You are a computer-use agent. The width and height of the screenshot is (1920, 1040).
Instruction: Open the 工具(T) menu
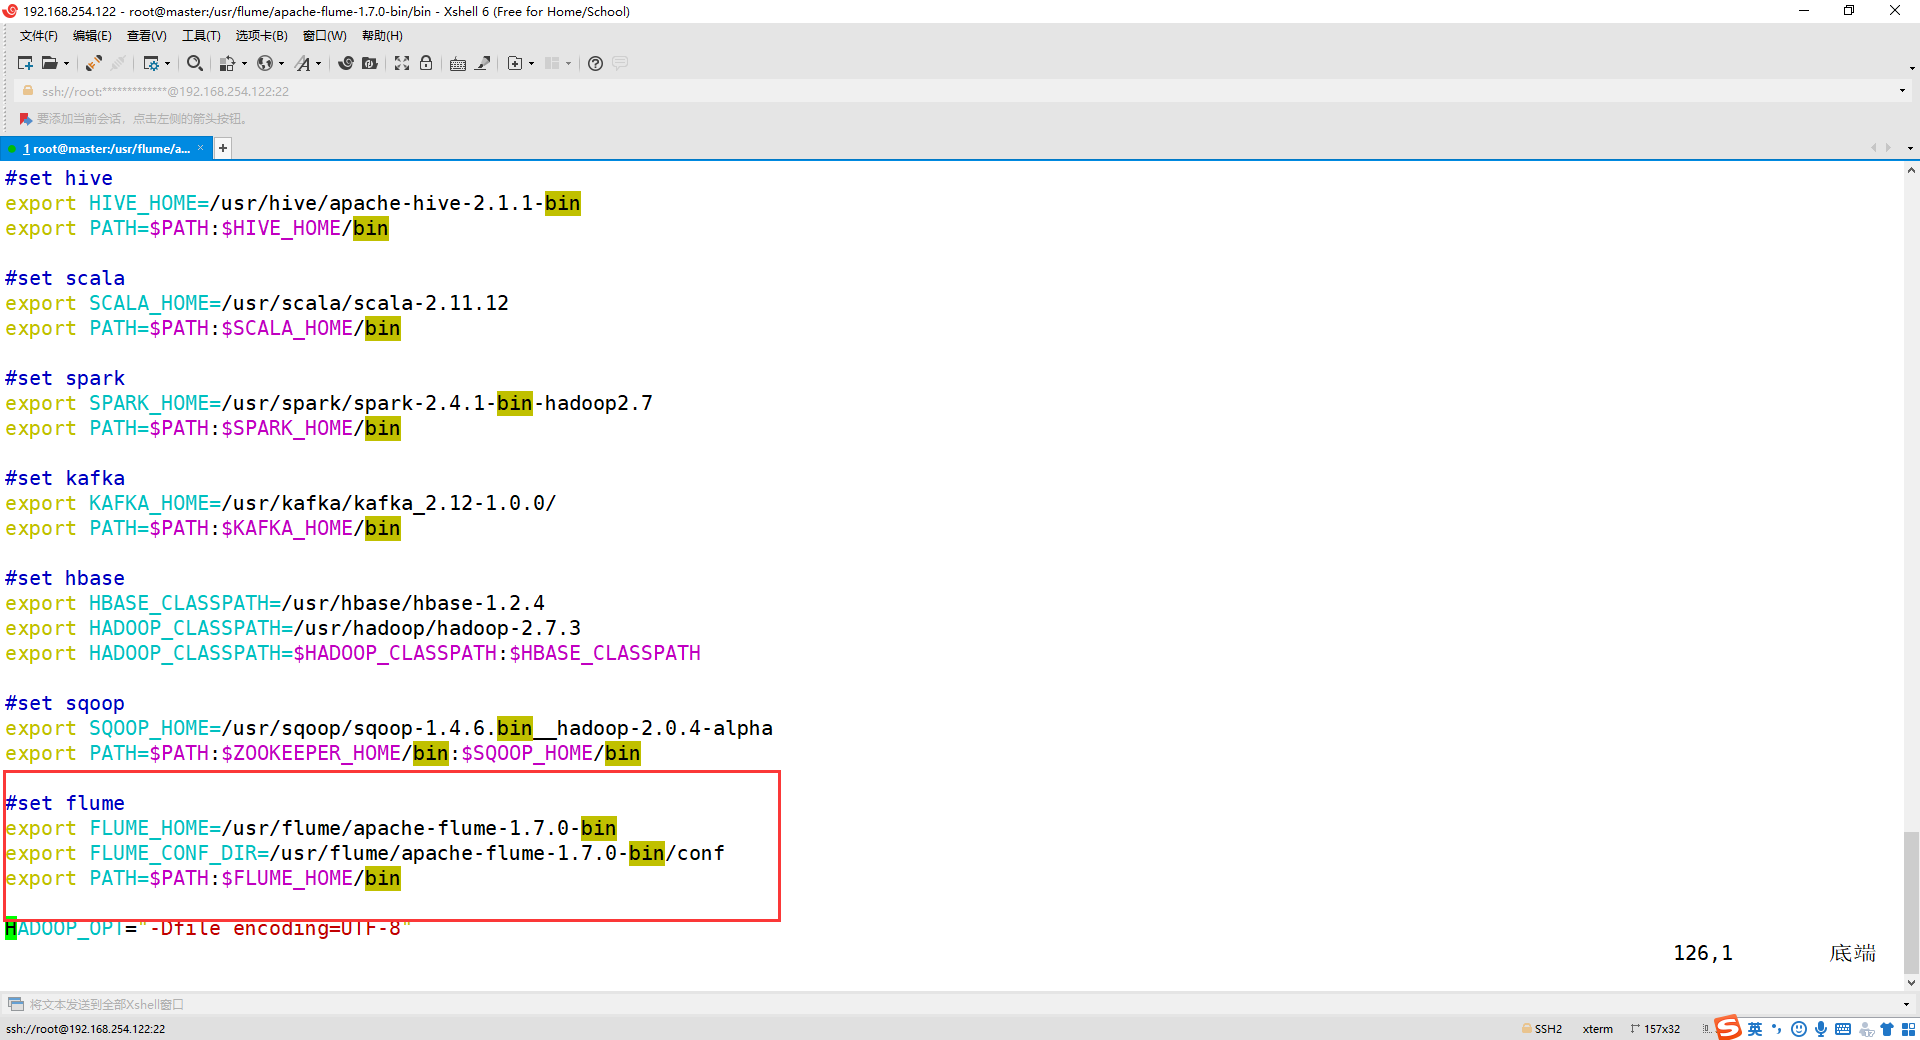point(201,35)
